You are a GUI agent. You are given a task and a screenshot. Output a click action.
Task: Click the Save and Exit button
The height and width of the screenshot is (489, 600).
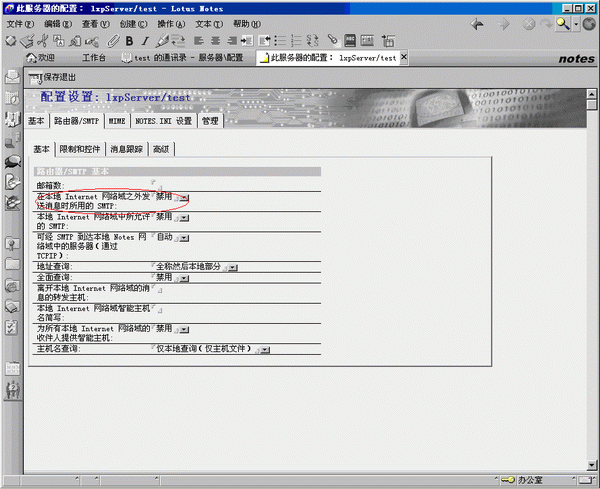(52, 78)
